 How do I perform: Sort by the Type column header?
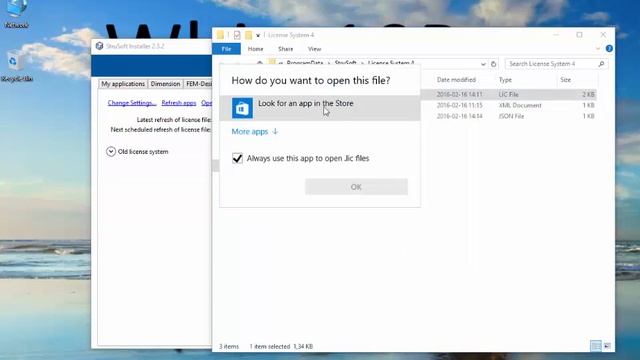[x=505, y=80]
